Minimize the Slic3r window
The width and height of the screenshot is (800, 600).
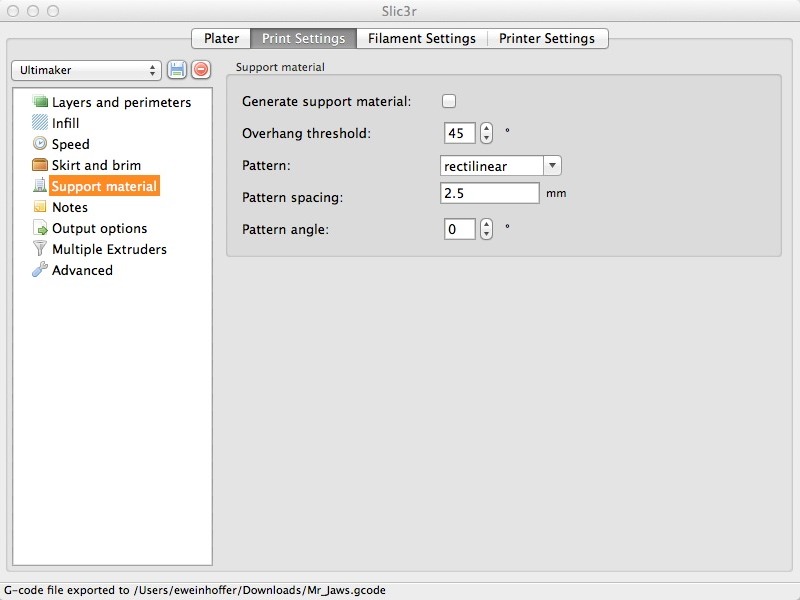coord(33,11)
